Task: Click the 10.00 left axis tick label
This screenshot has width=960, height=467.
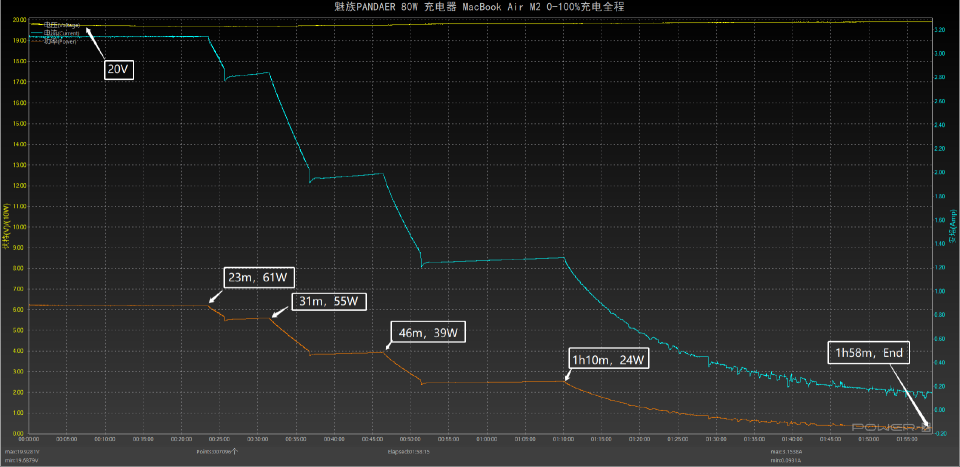Action: pos(19,226)
